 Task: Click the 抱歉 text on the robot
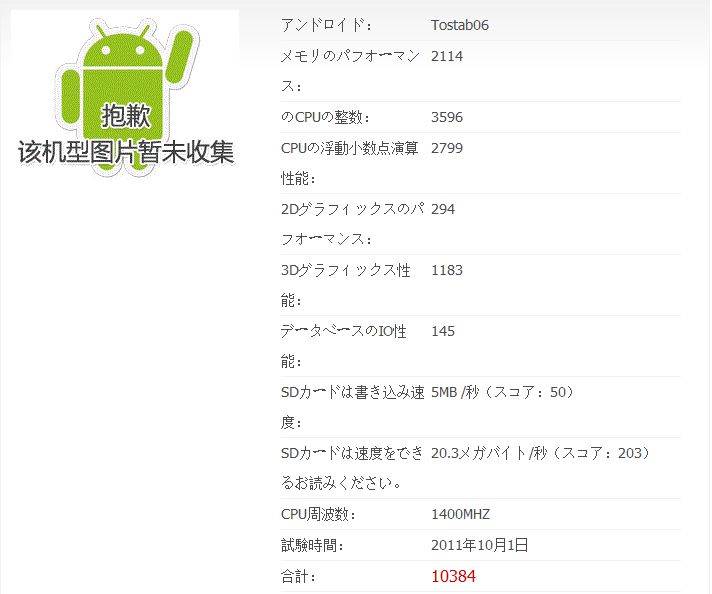point(126,116)
